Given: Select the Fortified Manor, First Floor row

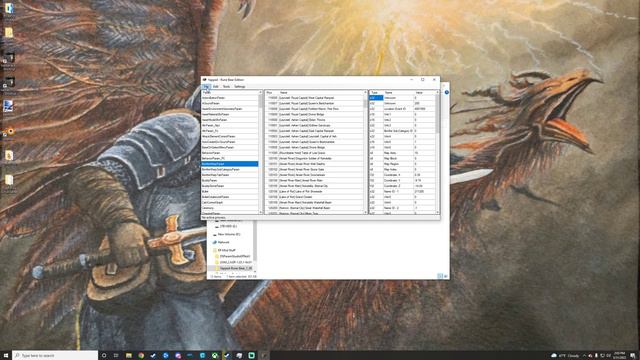Looking at the screenshot, I should (314, 109).
